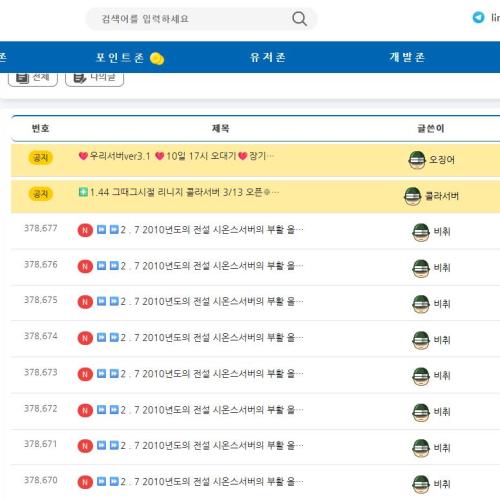Click 콜라서버 soldier avatar icon

(x=413, y=196)
